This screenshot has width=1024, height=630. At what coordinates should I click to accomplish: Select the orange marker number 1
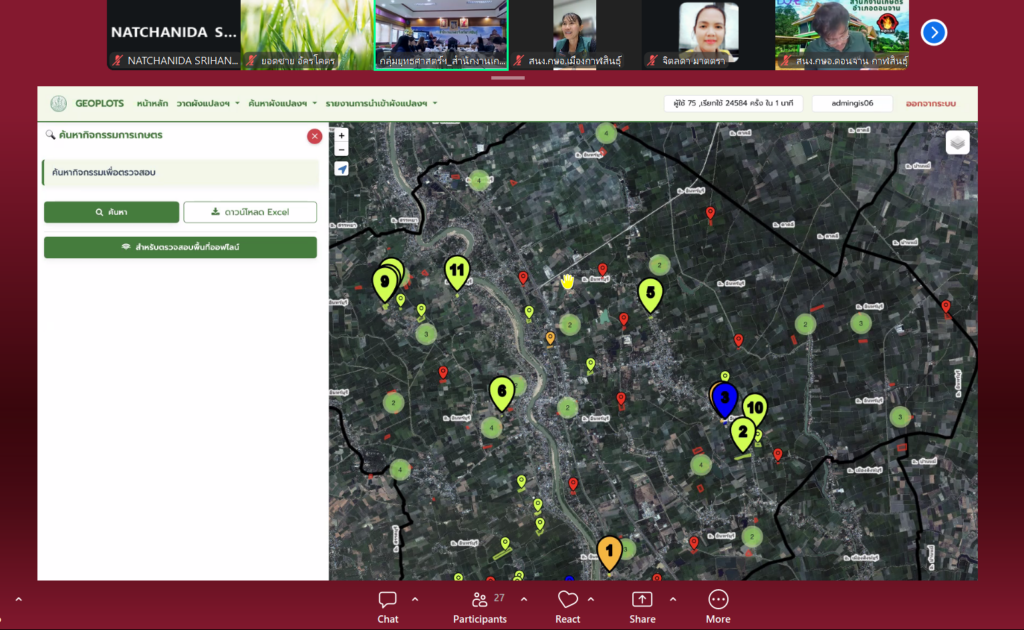pyautogui.click(x=609, y=554)
